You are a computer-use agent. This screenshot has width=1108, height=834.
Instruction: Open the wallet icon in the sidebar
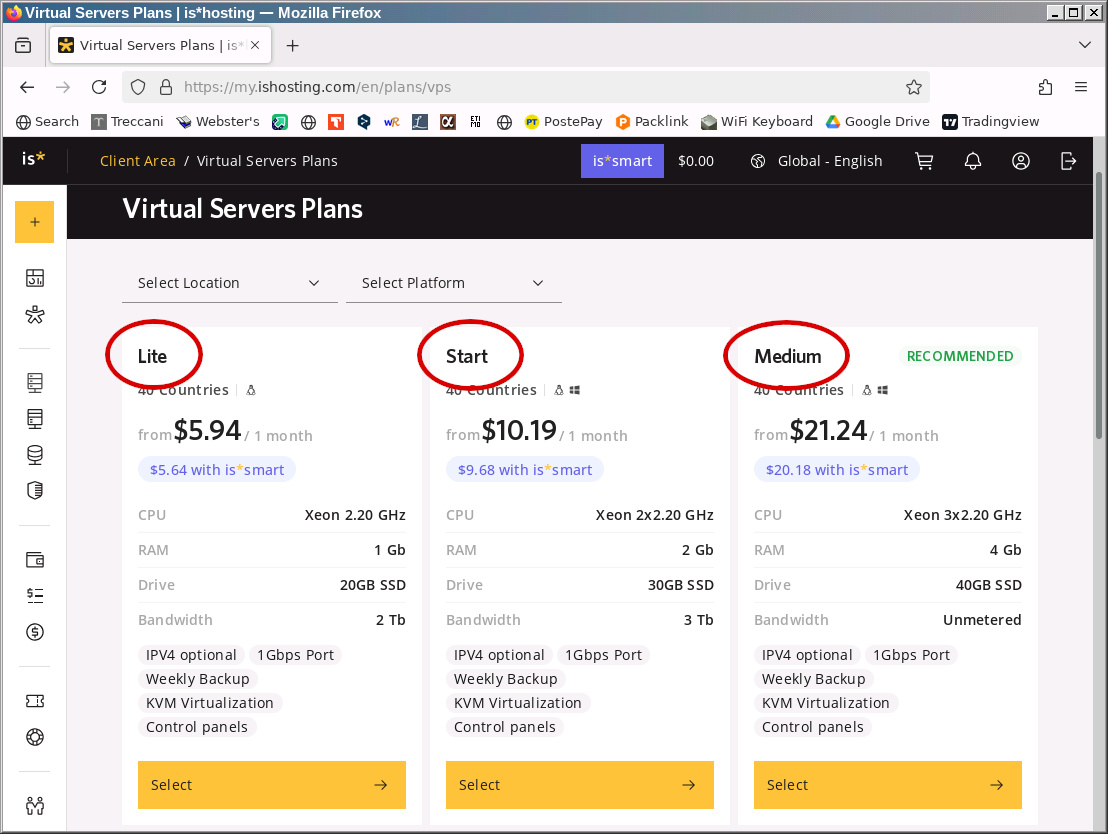35,560
